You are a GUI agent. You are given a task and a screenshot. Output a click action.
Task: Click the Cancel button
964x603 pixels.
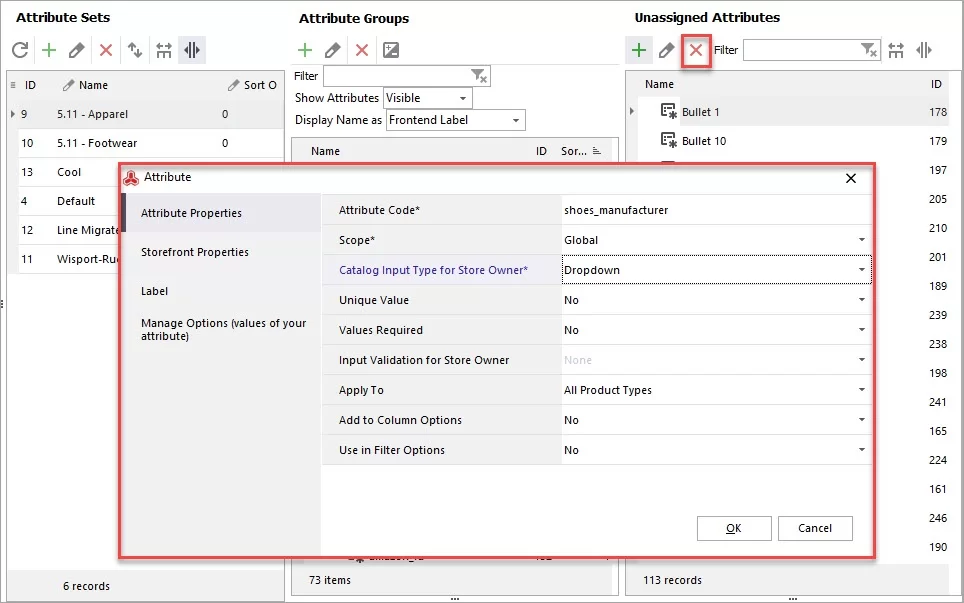coord(815,528)
